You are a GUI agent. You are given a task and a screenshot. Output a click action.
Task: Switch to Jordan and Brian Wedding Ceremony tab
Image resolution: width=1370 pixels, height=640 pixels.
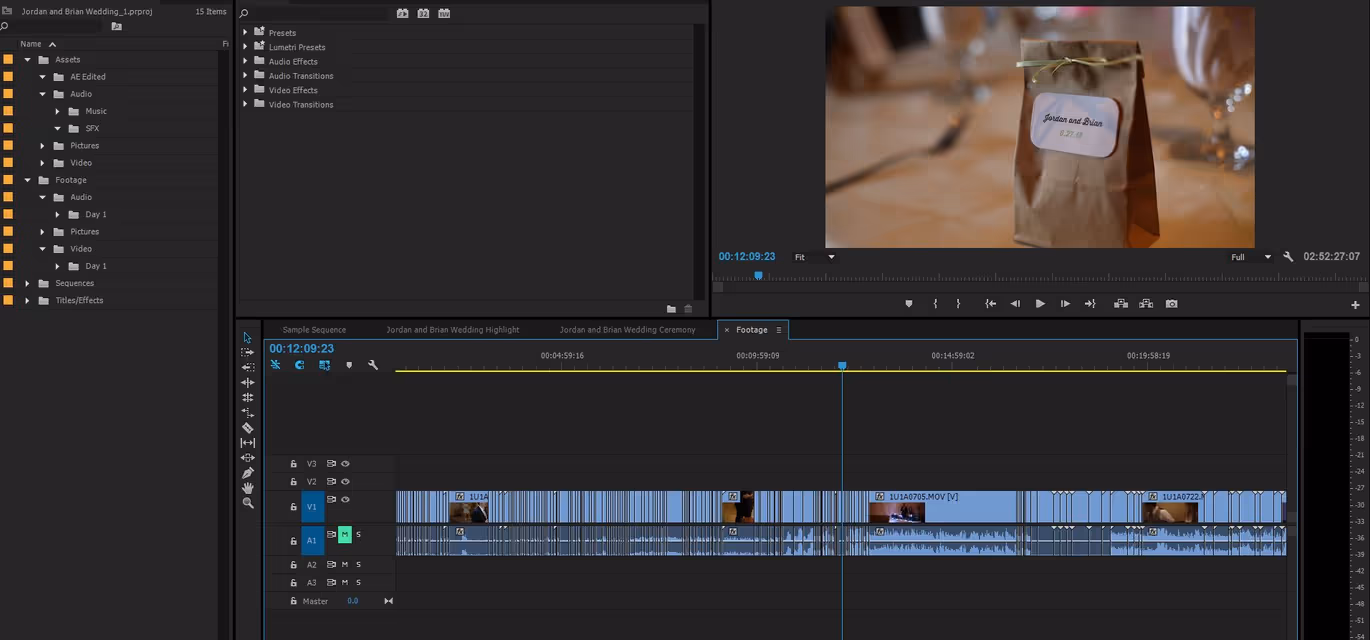[627, 329]
